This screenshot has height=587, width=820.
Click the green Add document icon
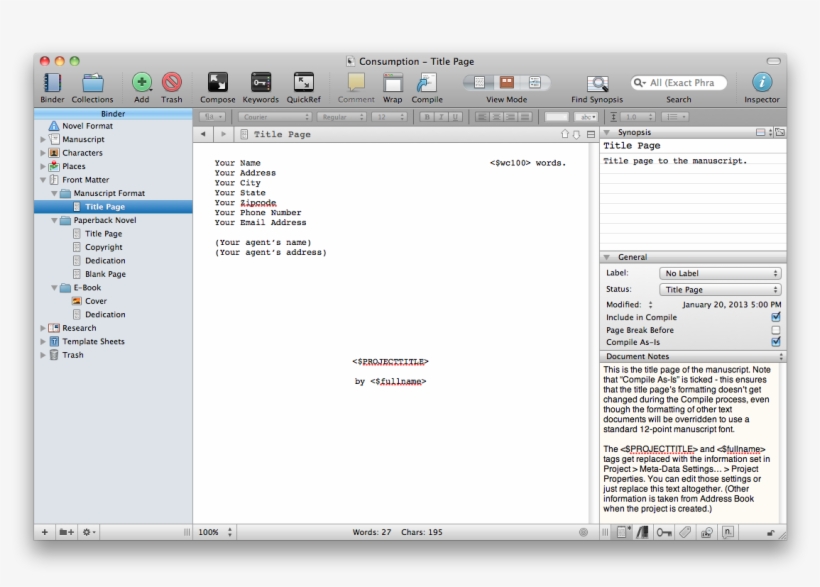click(x=142, y=84)
